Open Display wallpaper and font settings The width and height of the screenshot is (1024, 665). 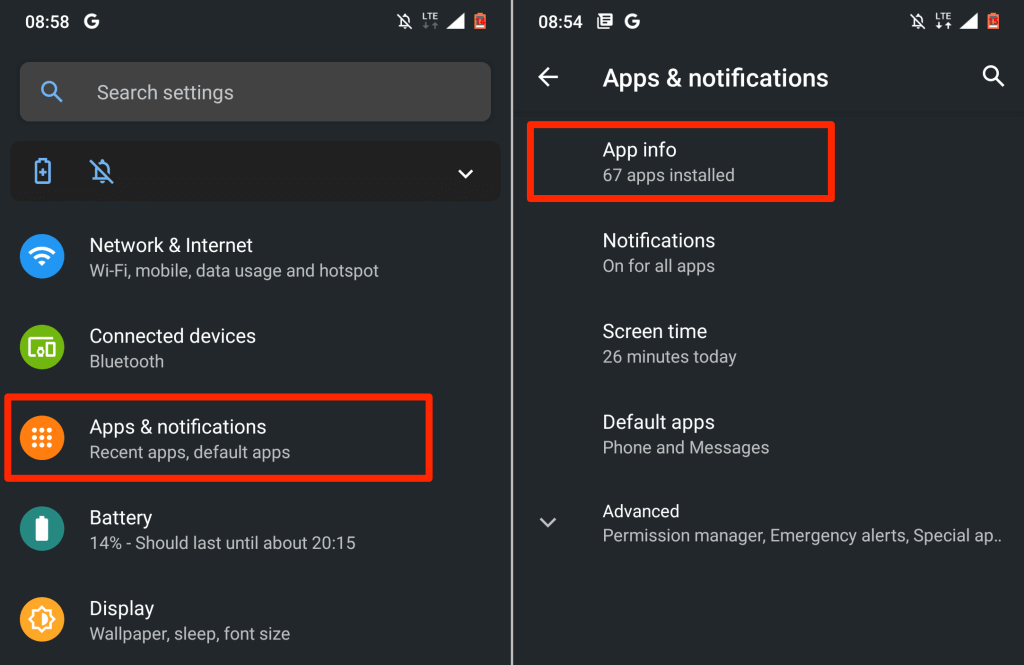(190, 621)
